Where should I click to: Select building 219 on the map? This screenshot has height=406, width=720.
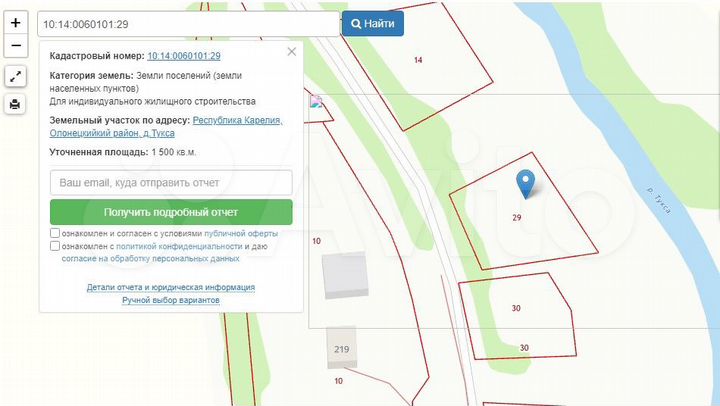(341, 351)
